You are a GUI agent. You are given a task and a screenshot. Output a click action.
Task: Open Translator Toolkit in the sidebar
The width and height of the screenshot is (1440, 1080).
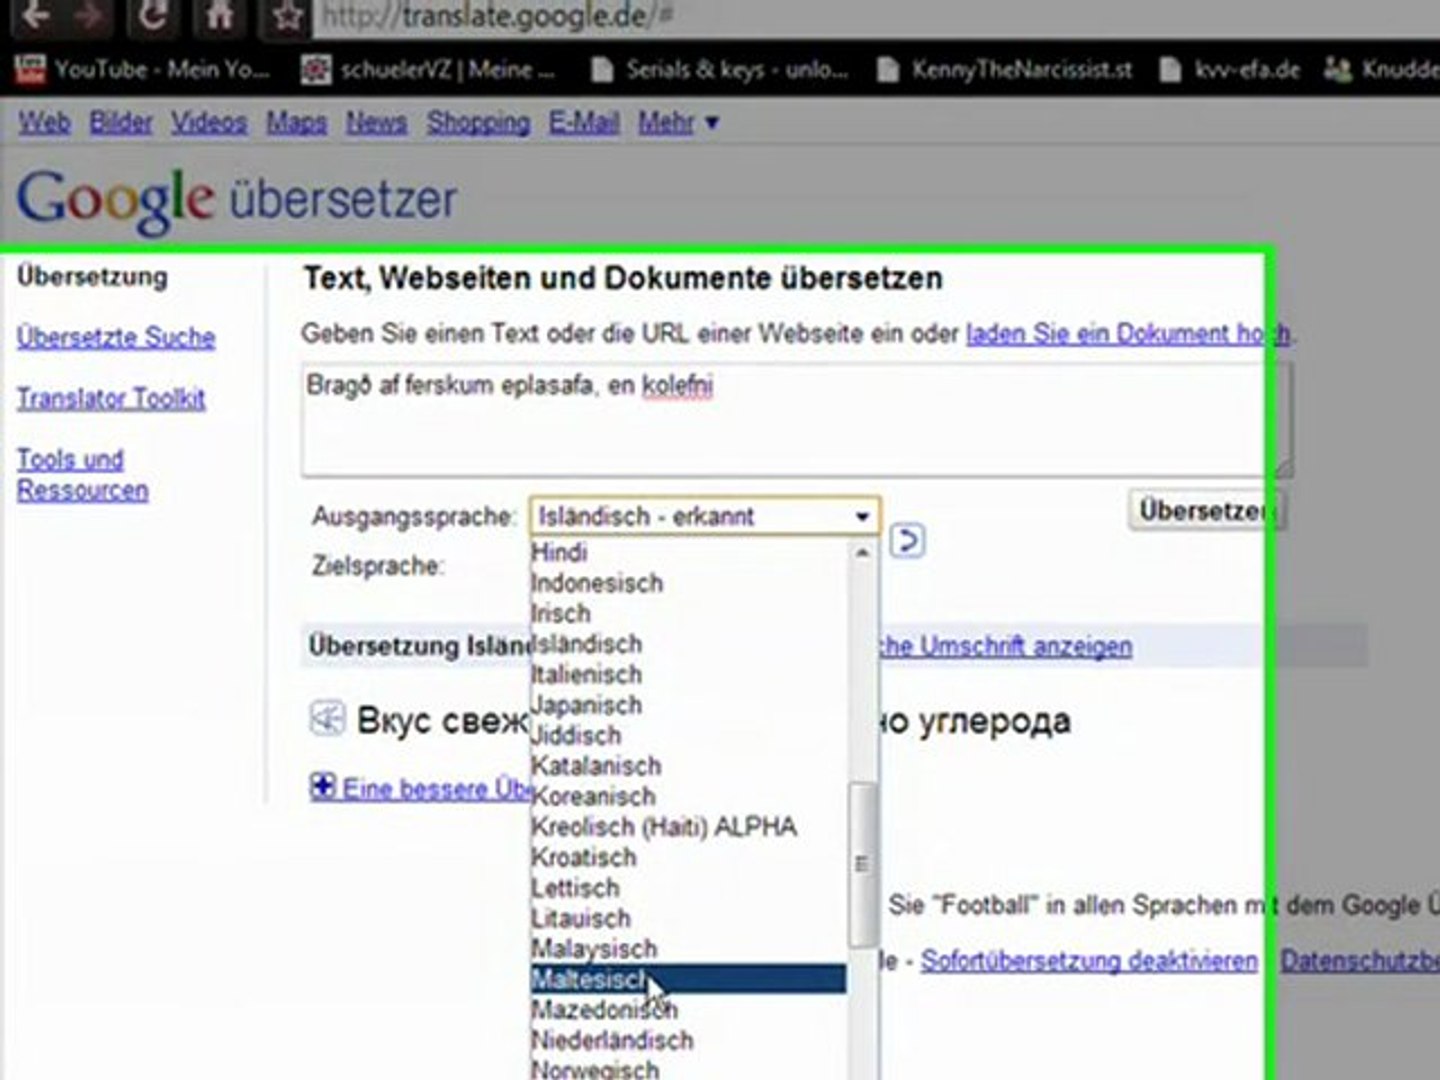click(111, 398)
